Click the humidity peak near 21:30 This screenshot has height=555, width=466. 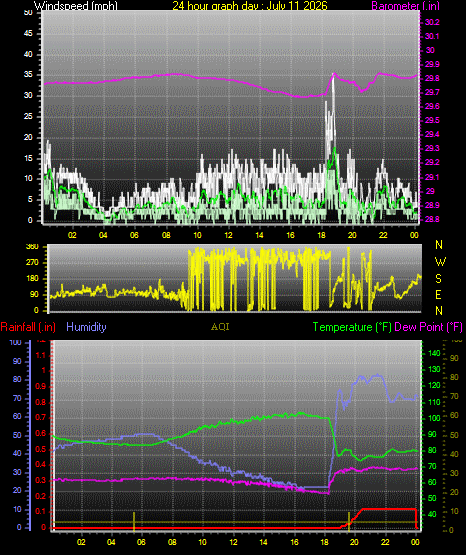pyautogui.click(x=378, y=375)
